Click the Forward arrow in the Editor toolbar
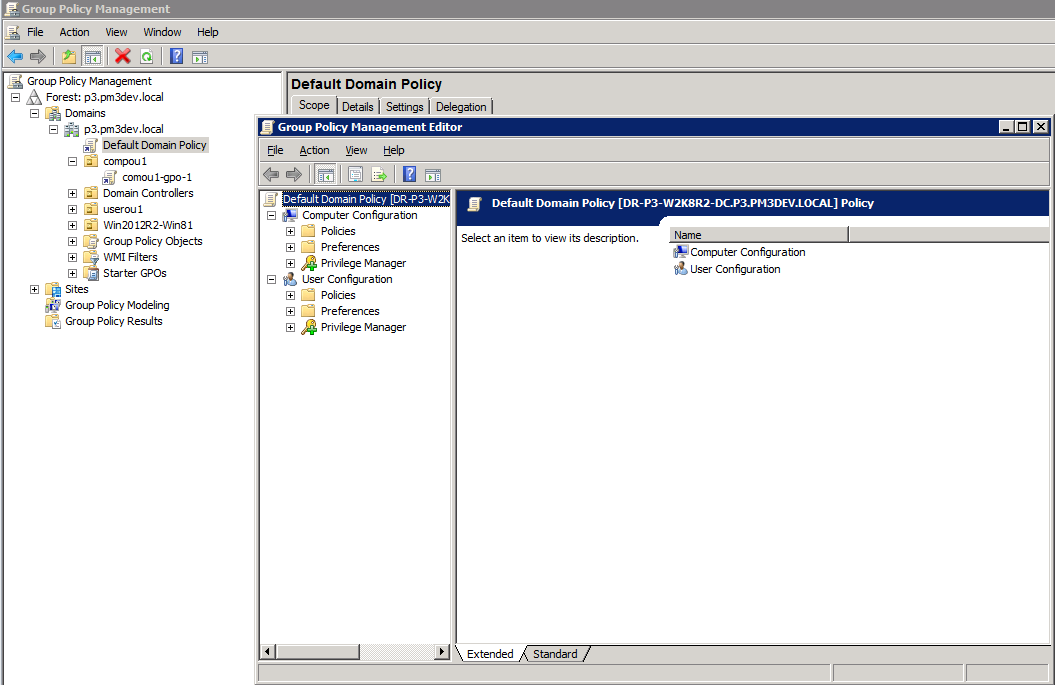This screenshot has height=685, width=1055. [x=294, y=175]
